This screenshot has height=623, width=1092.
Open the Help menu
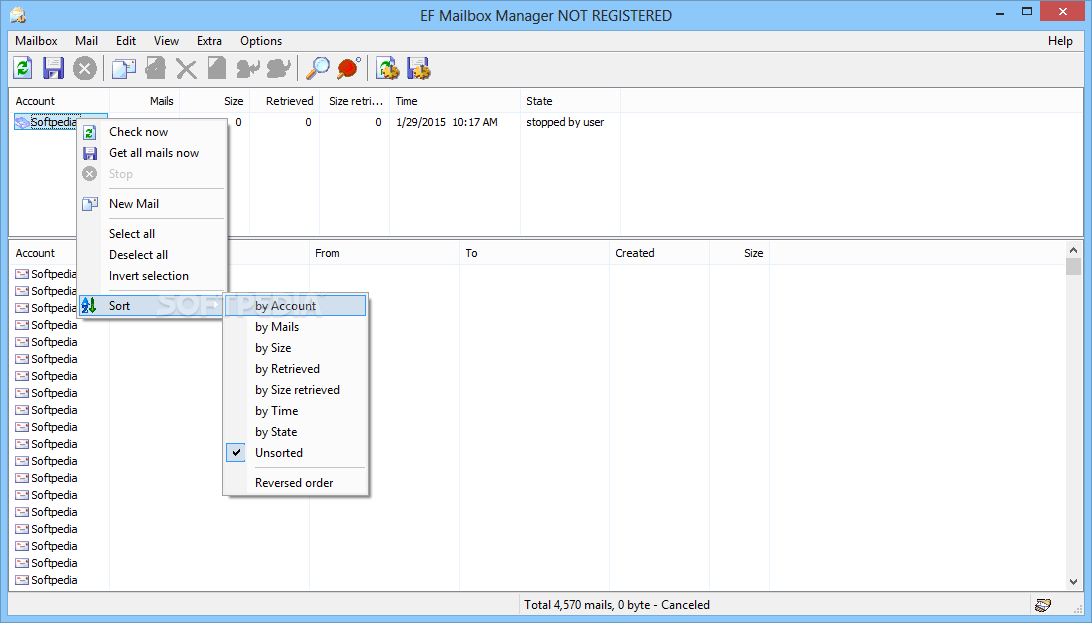click(1060, 41)
